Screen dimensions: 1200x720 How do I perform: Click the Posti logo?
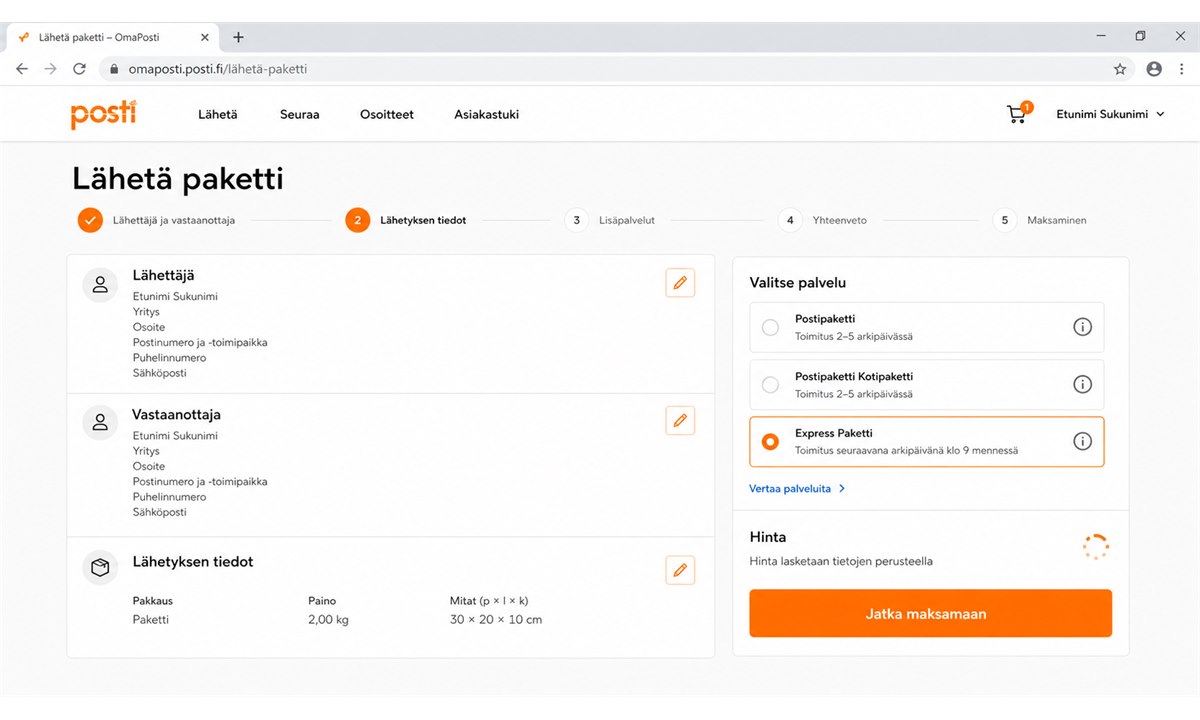[x=104, y=114]
